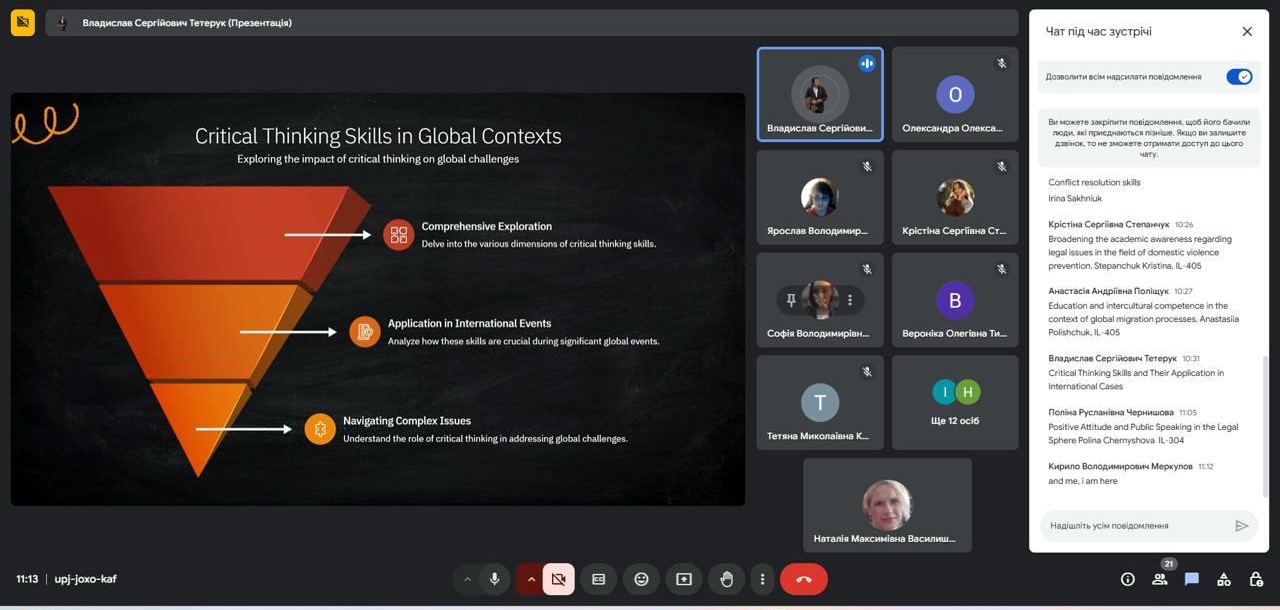Open the activities panel

[1224, 579]
